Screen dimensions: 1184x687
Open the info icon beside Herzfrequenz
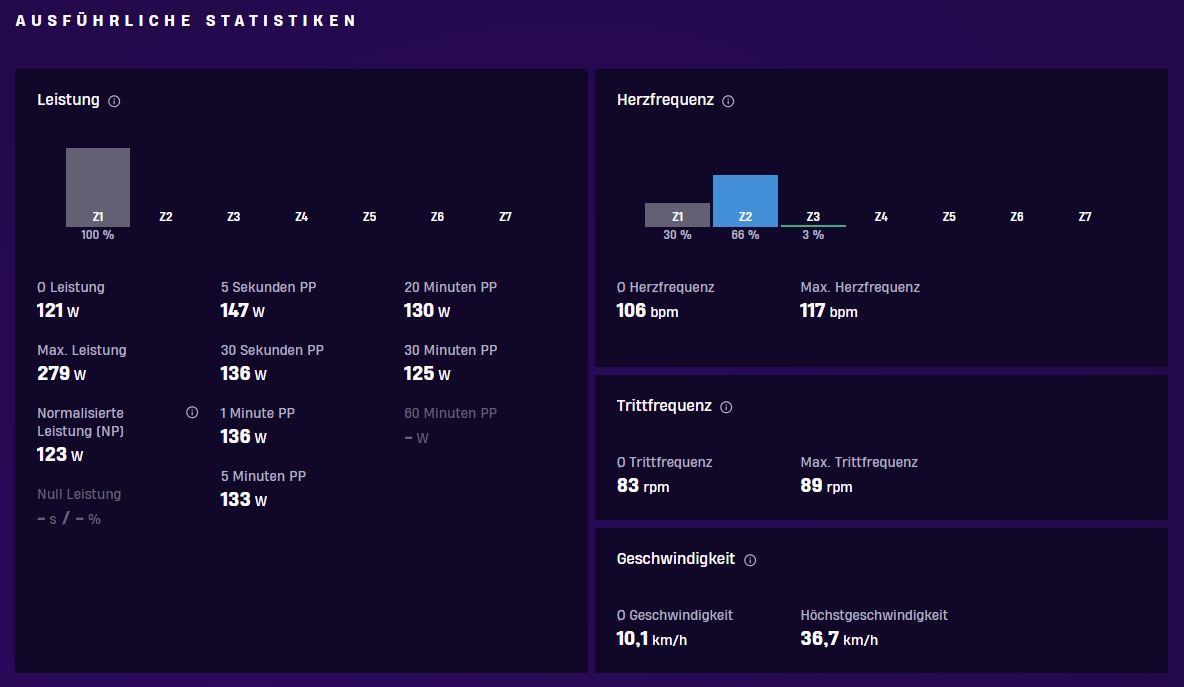[728, 101]
